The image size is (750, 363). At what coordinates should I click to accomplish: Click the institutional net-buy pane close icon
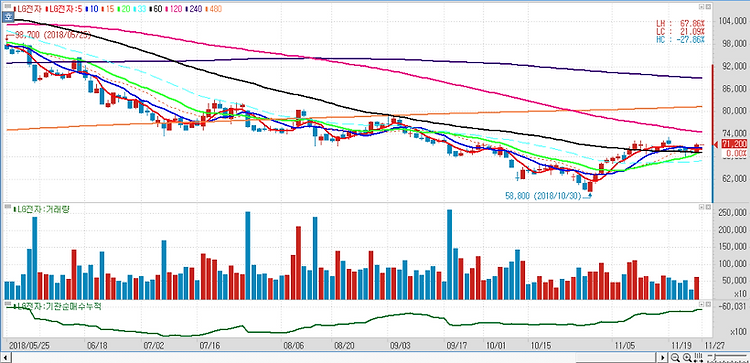(707, 304)
